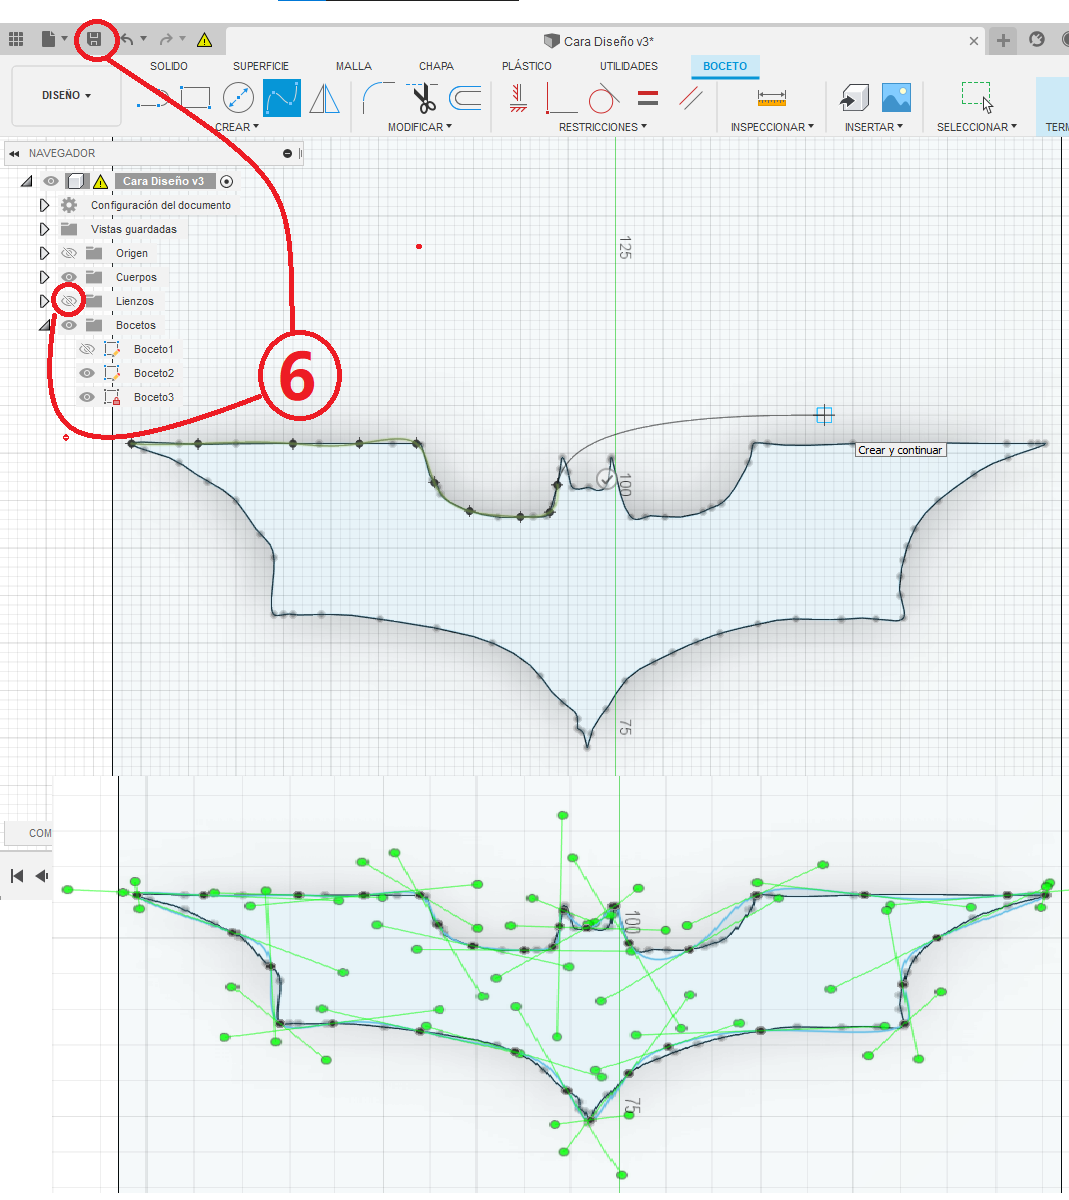Select the Measure ruler tool
Viewport: 1069px width, 1200px height.
[x=772, y=98]
